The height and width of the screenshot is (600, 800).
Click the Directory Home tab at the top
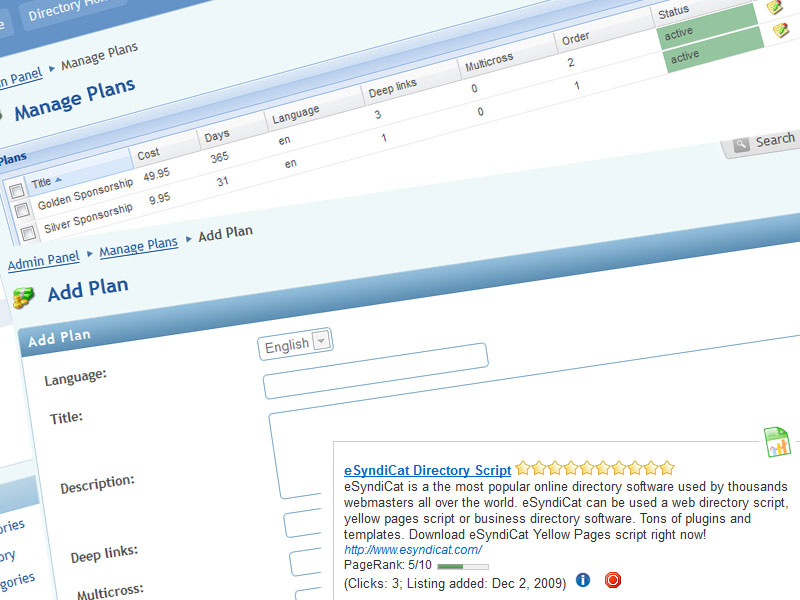(x=71, y=9)
